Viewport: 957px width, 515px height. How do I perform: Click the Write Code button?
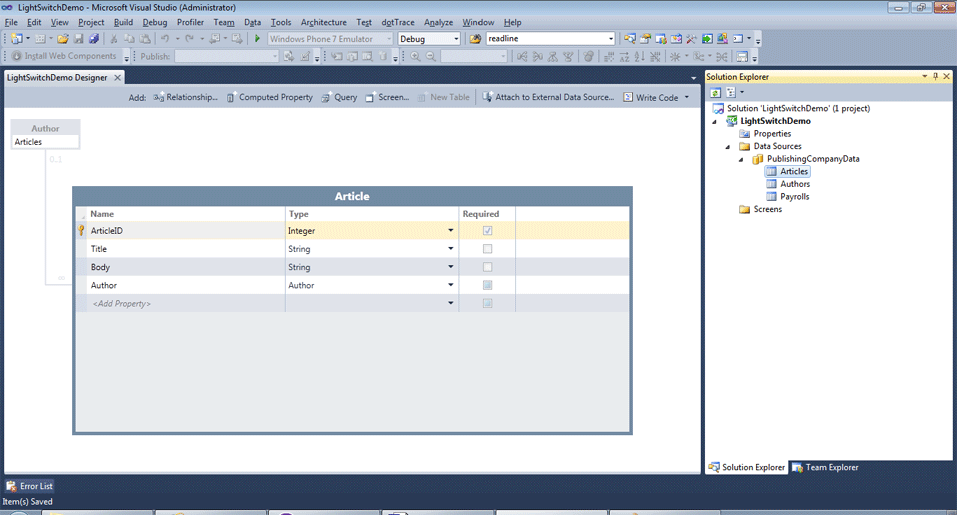click(x=651, y=97)
